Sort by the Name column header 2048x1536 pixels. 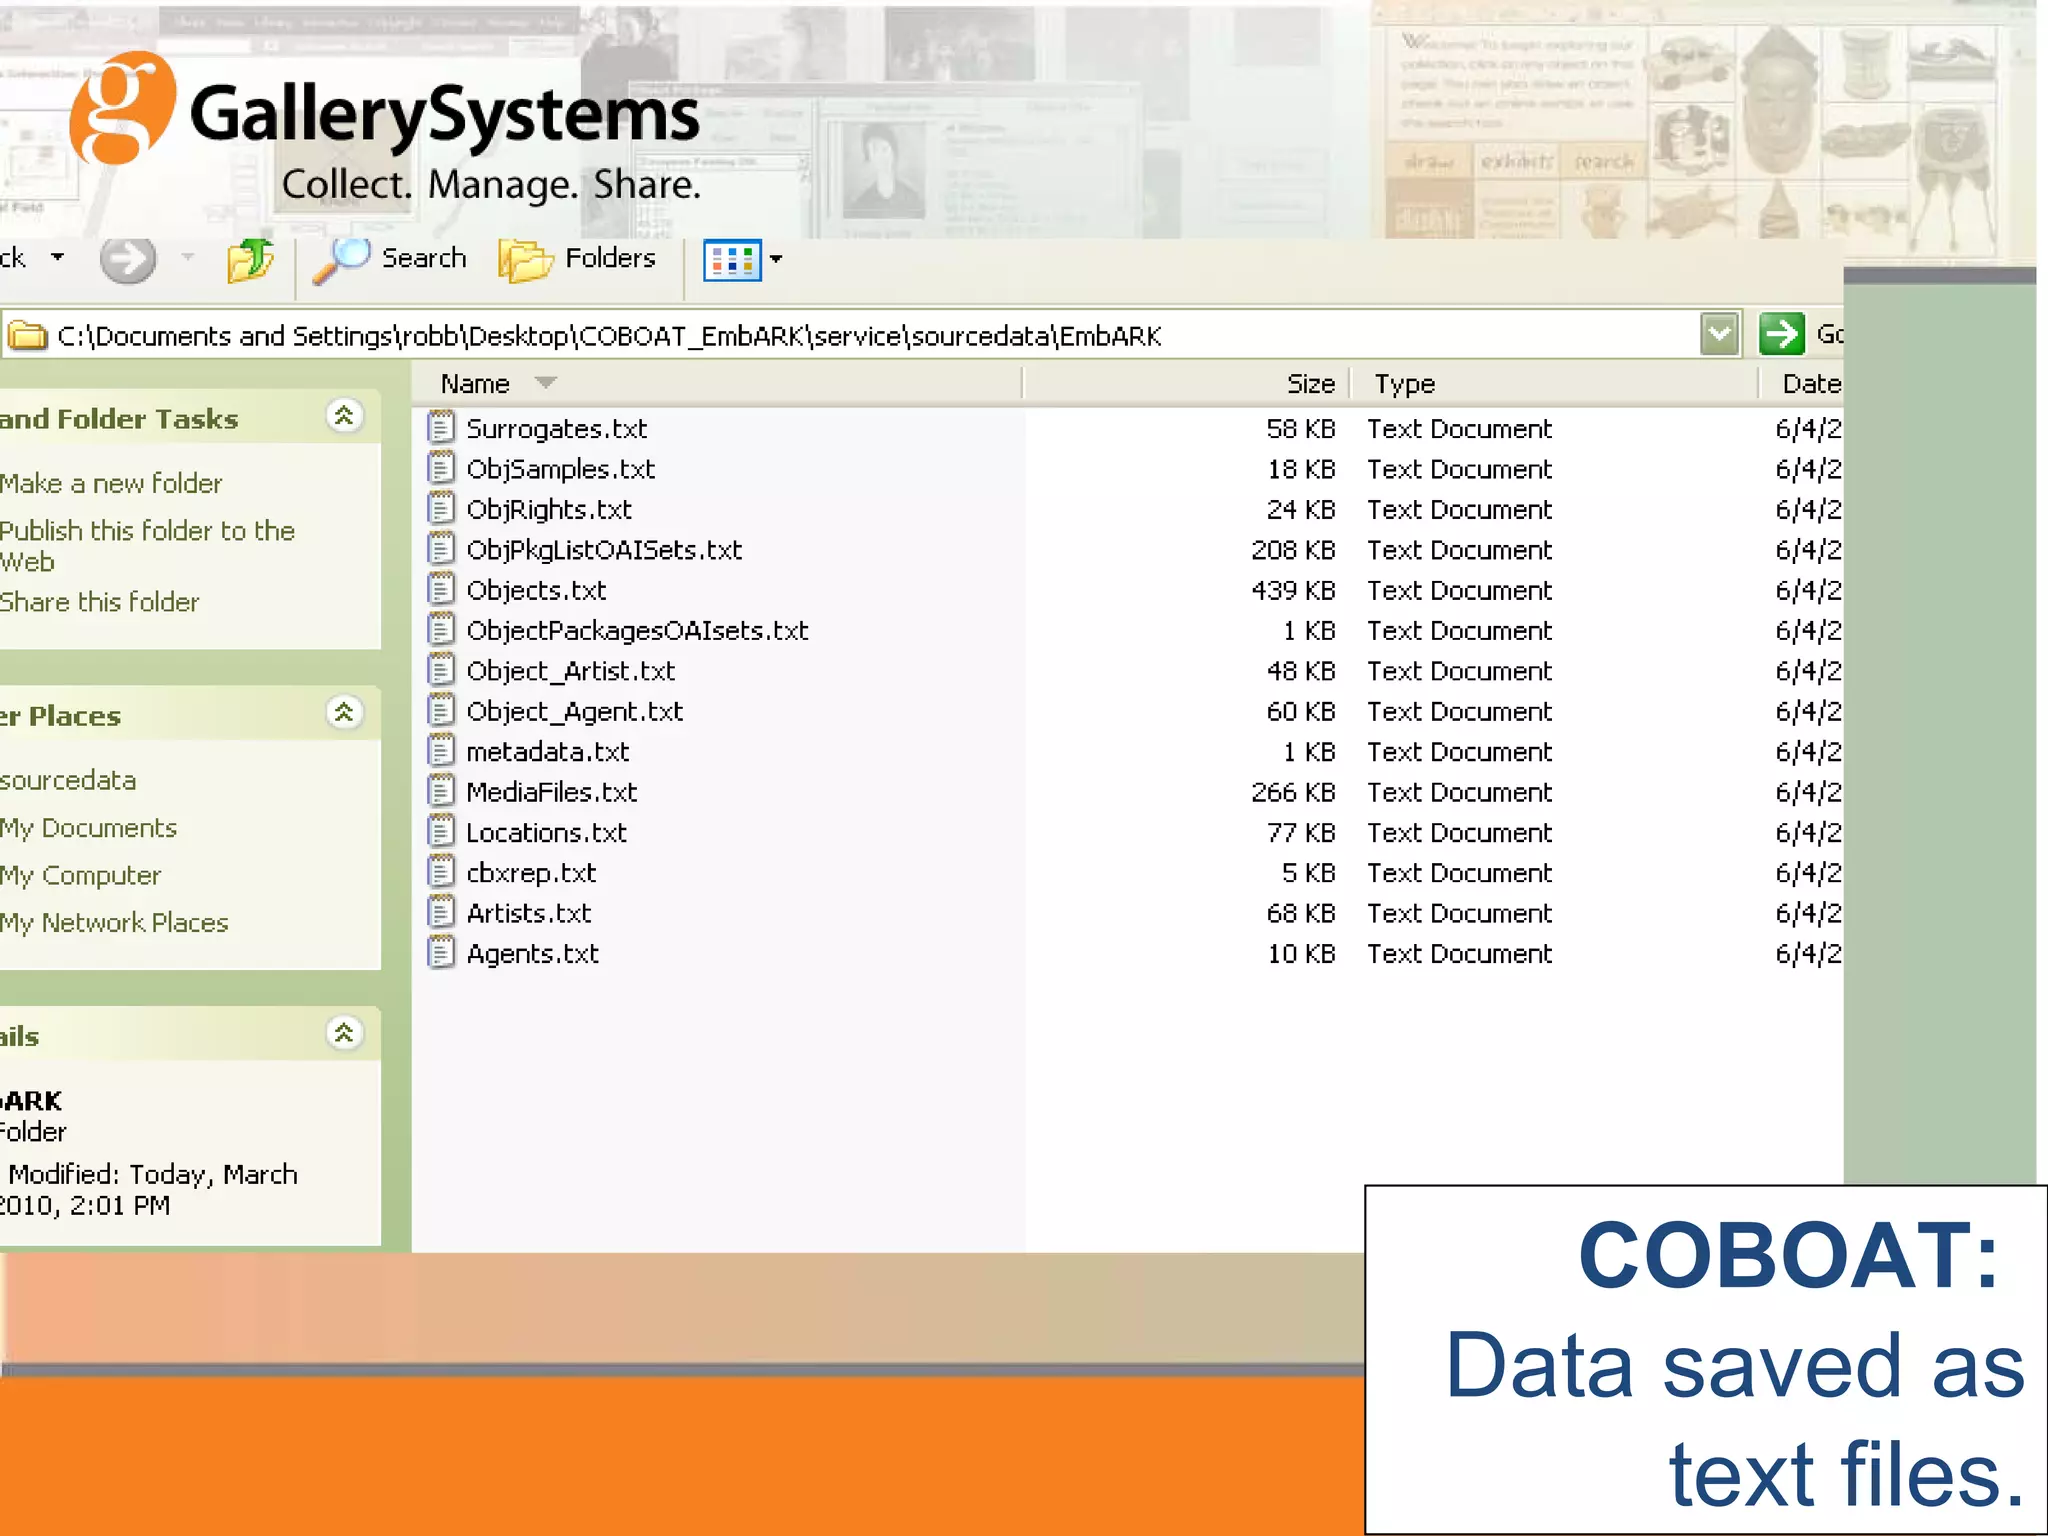point(718,384)
